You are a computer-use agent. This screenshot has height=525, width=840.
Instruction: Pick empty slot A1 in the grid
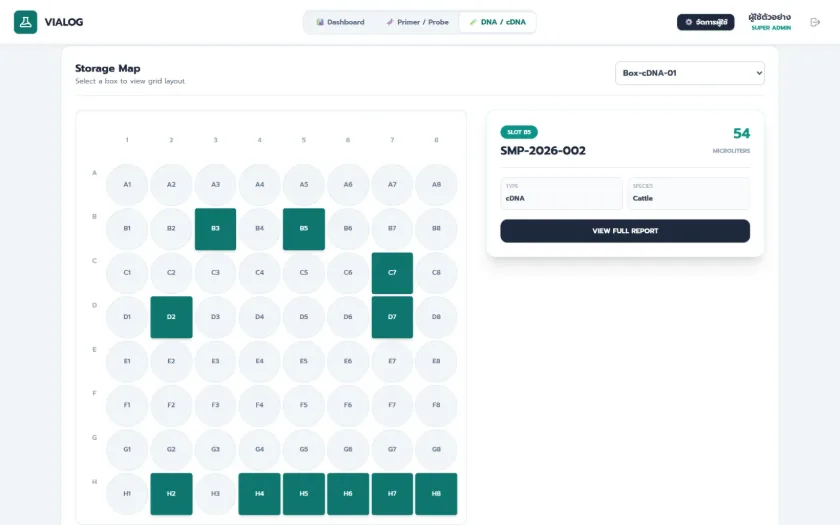tap(127, 185)
